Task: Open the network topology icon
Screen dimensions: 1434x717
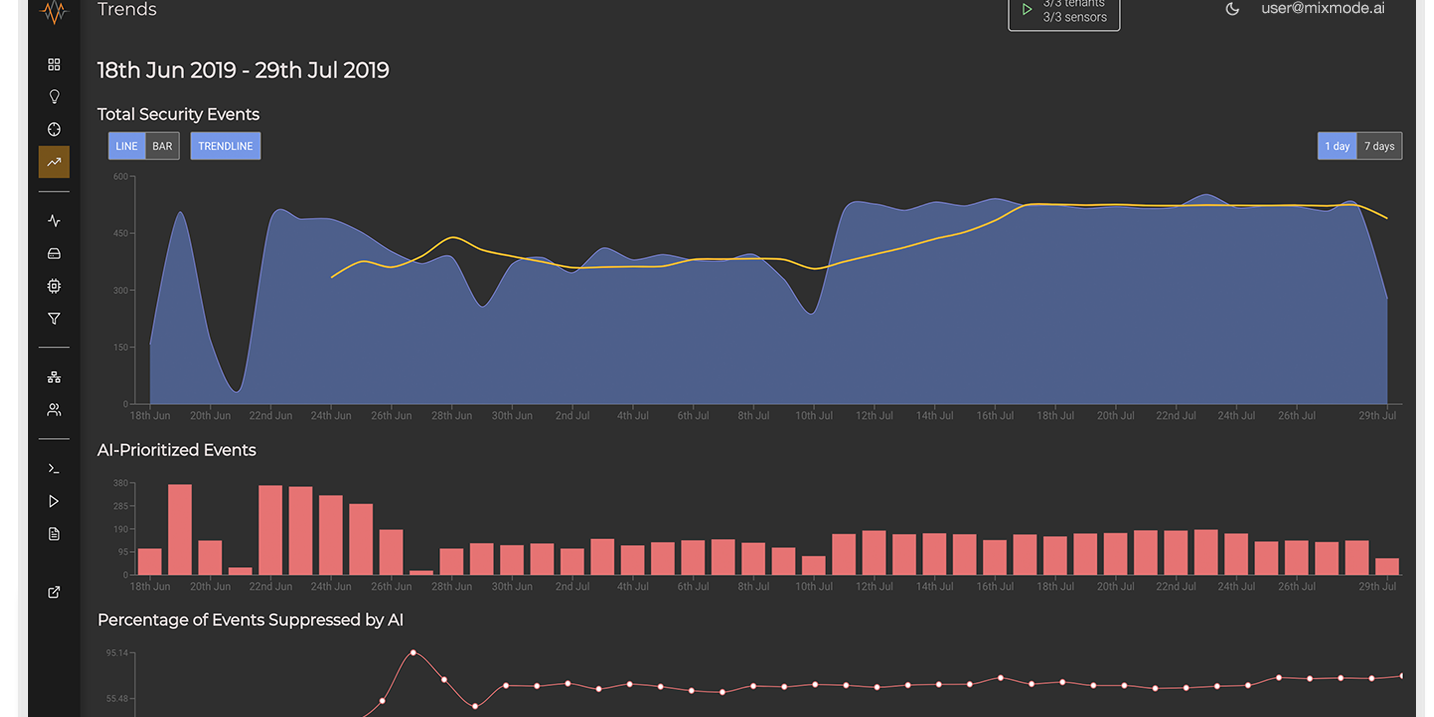Action: coord(54,377)
